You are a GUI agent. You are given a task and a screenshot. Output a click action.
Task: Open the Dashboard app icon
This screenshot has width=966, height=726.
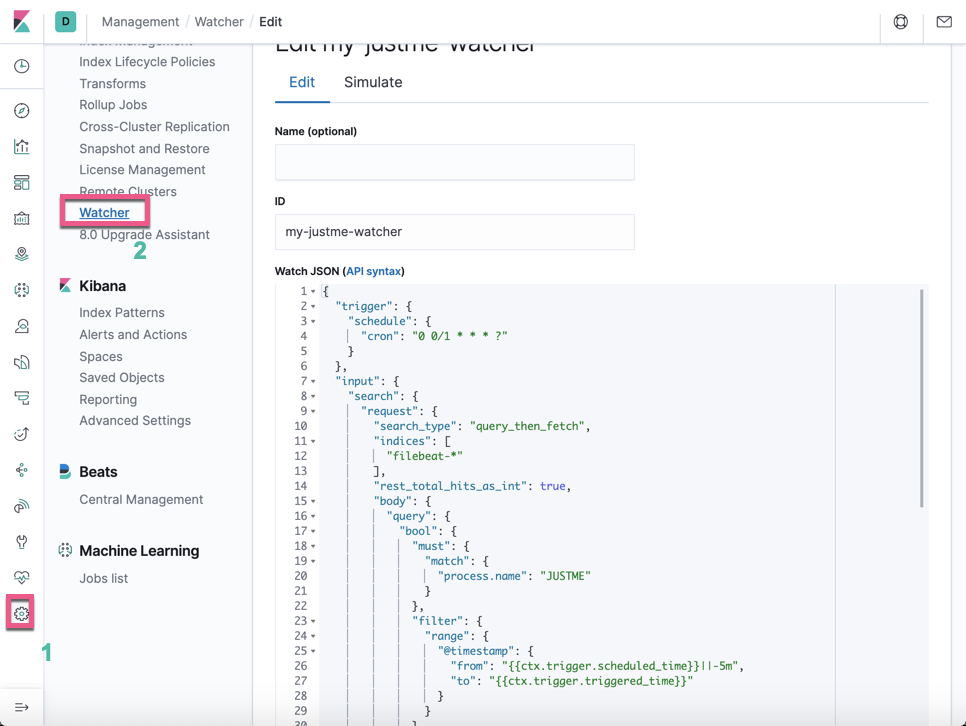pos(21,182)
